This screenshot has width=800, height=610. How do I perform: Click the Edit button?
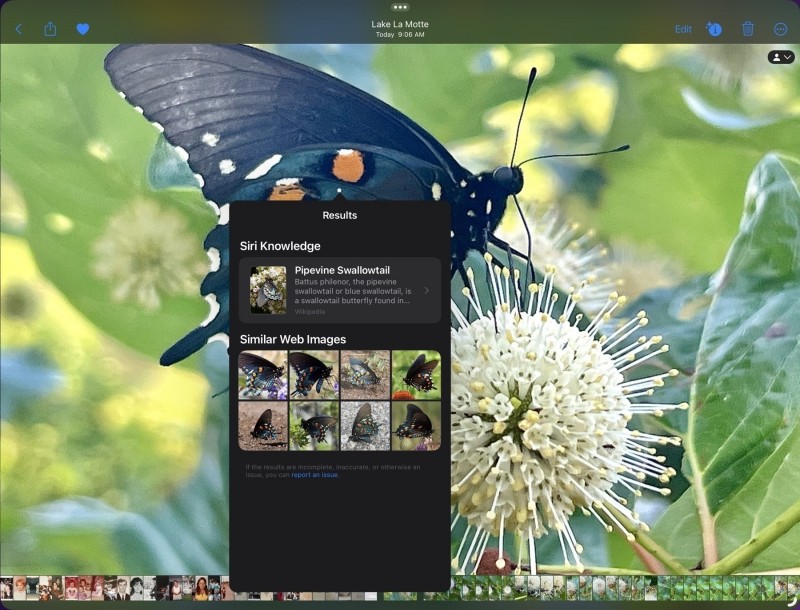(x=683, y=29)
